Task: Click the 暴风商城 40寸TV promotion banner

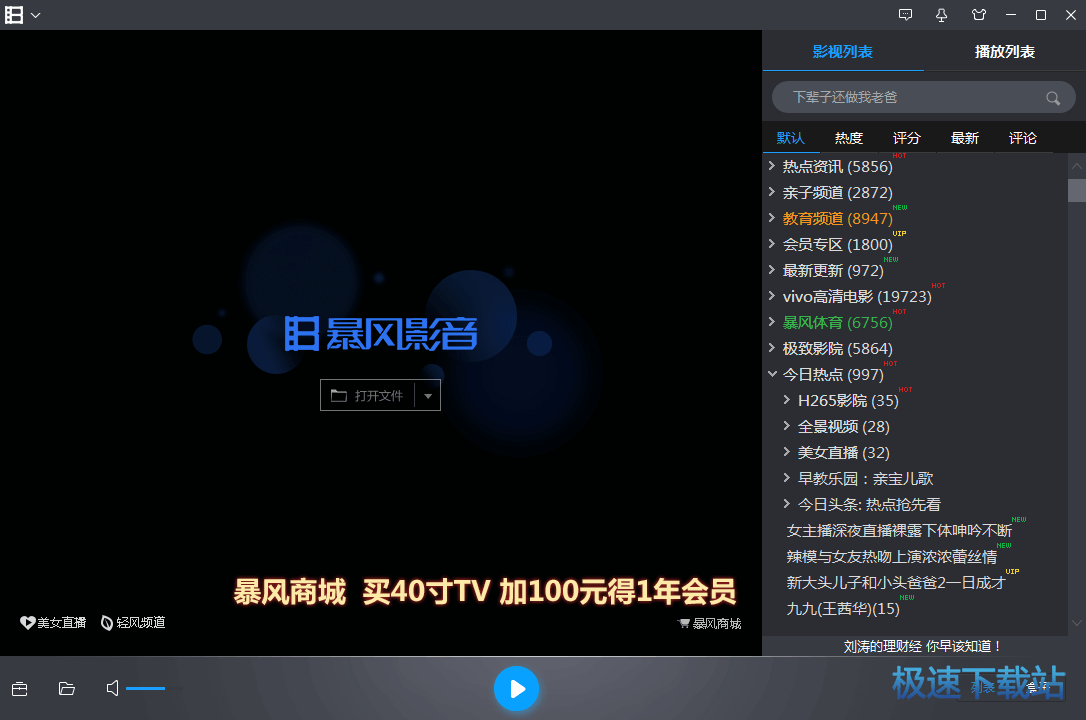Action: pos(485,592)
